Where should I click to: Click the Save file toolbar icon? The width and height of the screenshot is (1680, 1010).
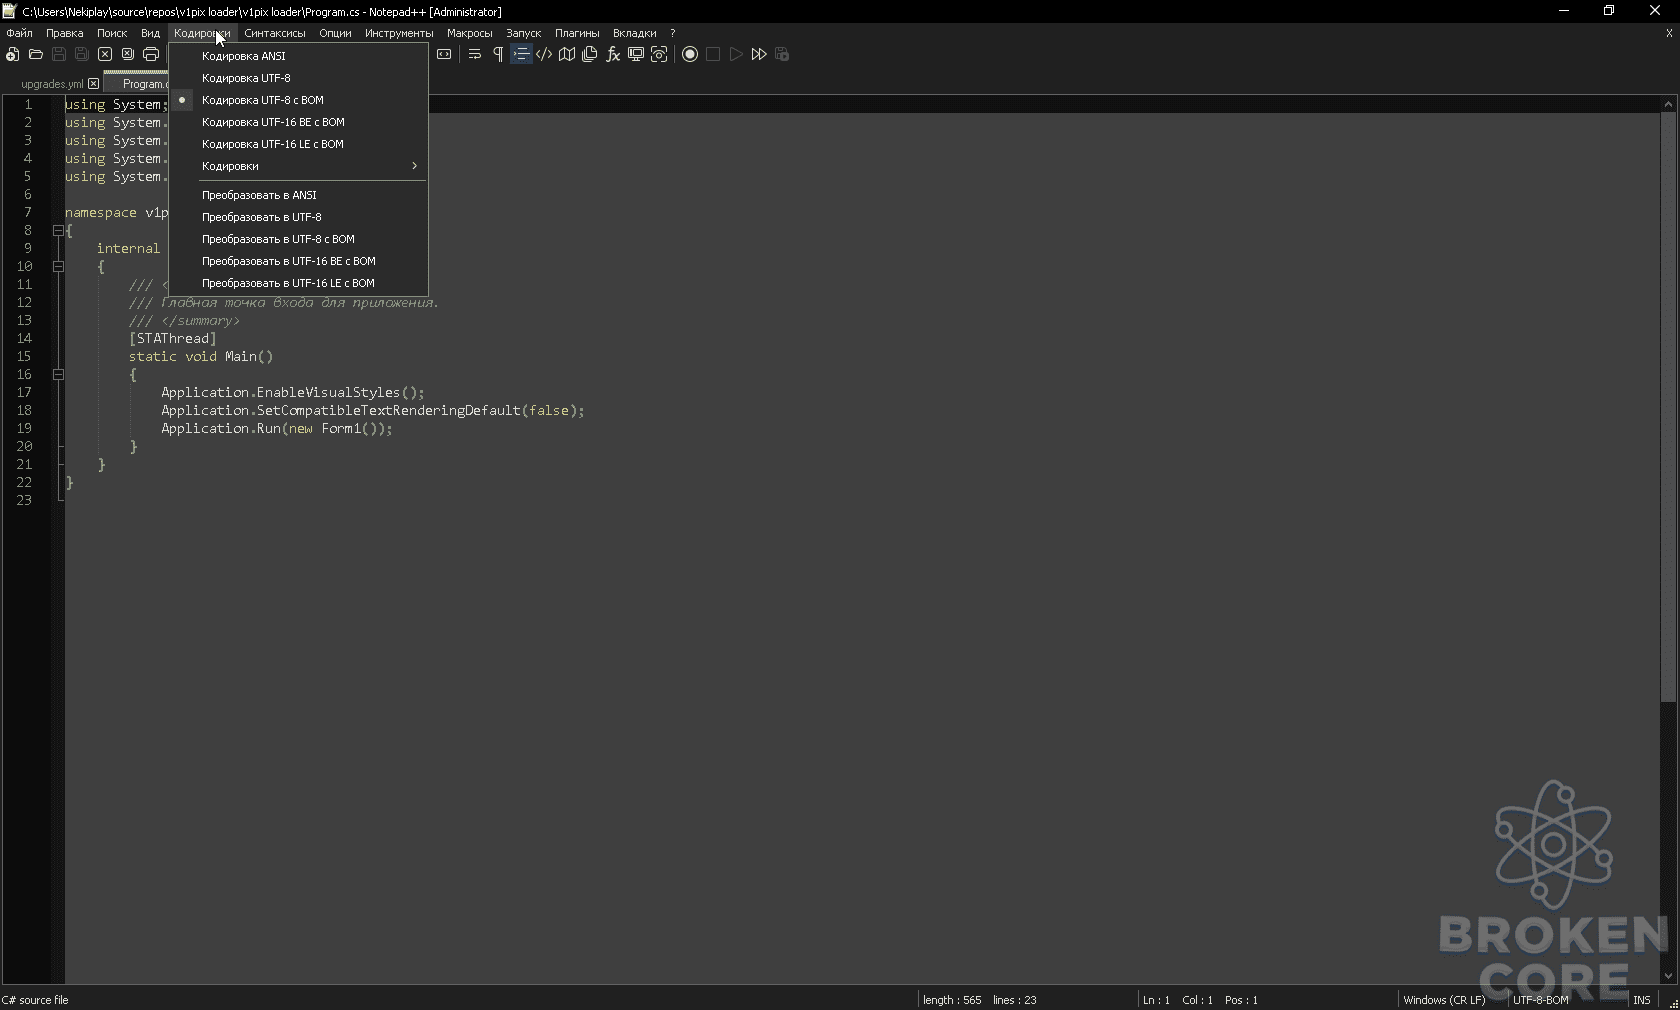coord(59,54)
